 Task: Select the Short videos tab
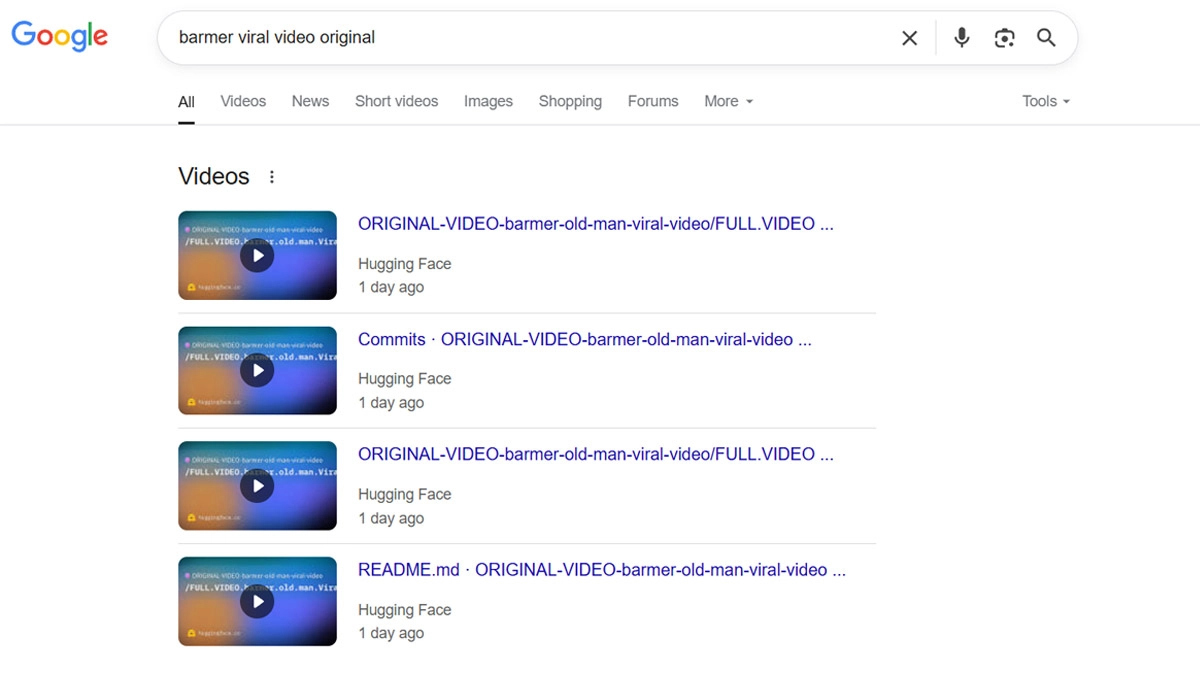[396, 101]
